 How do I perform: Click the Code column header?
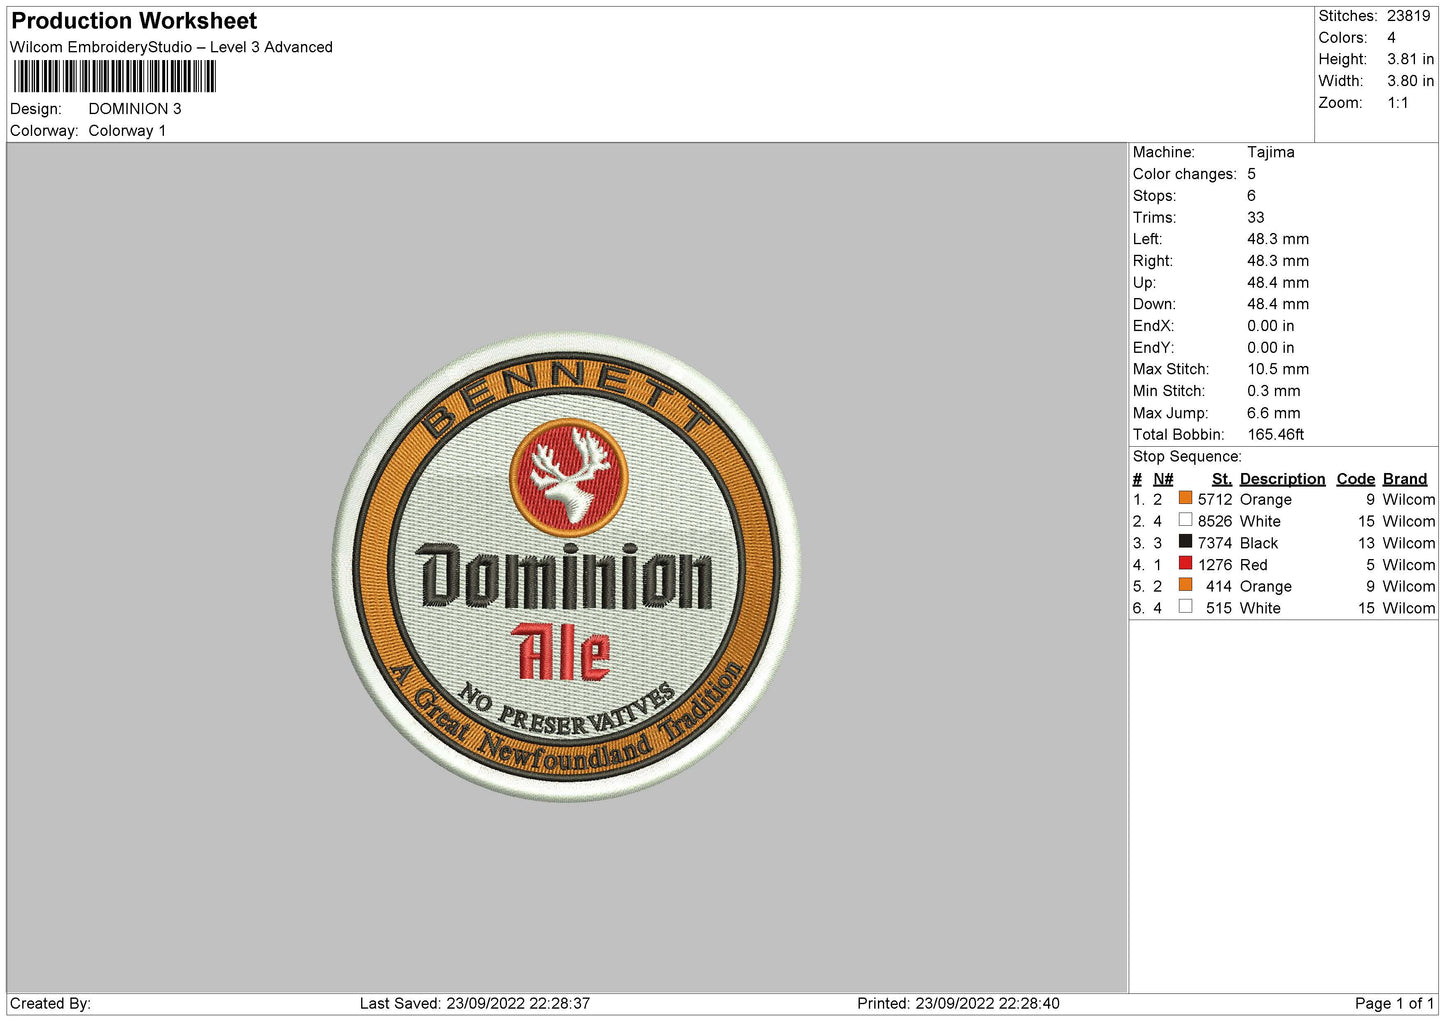[x=1356, y=479]
